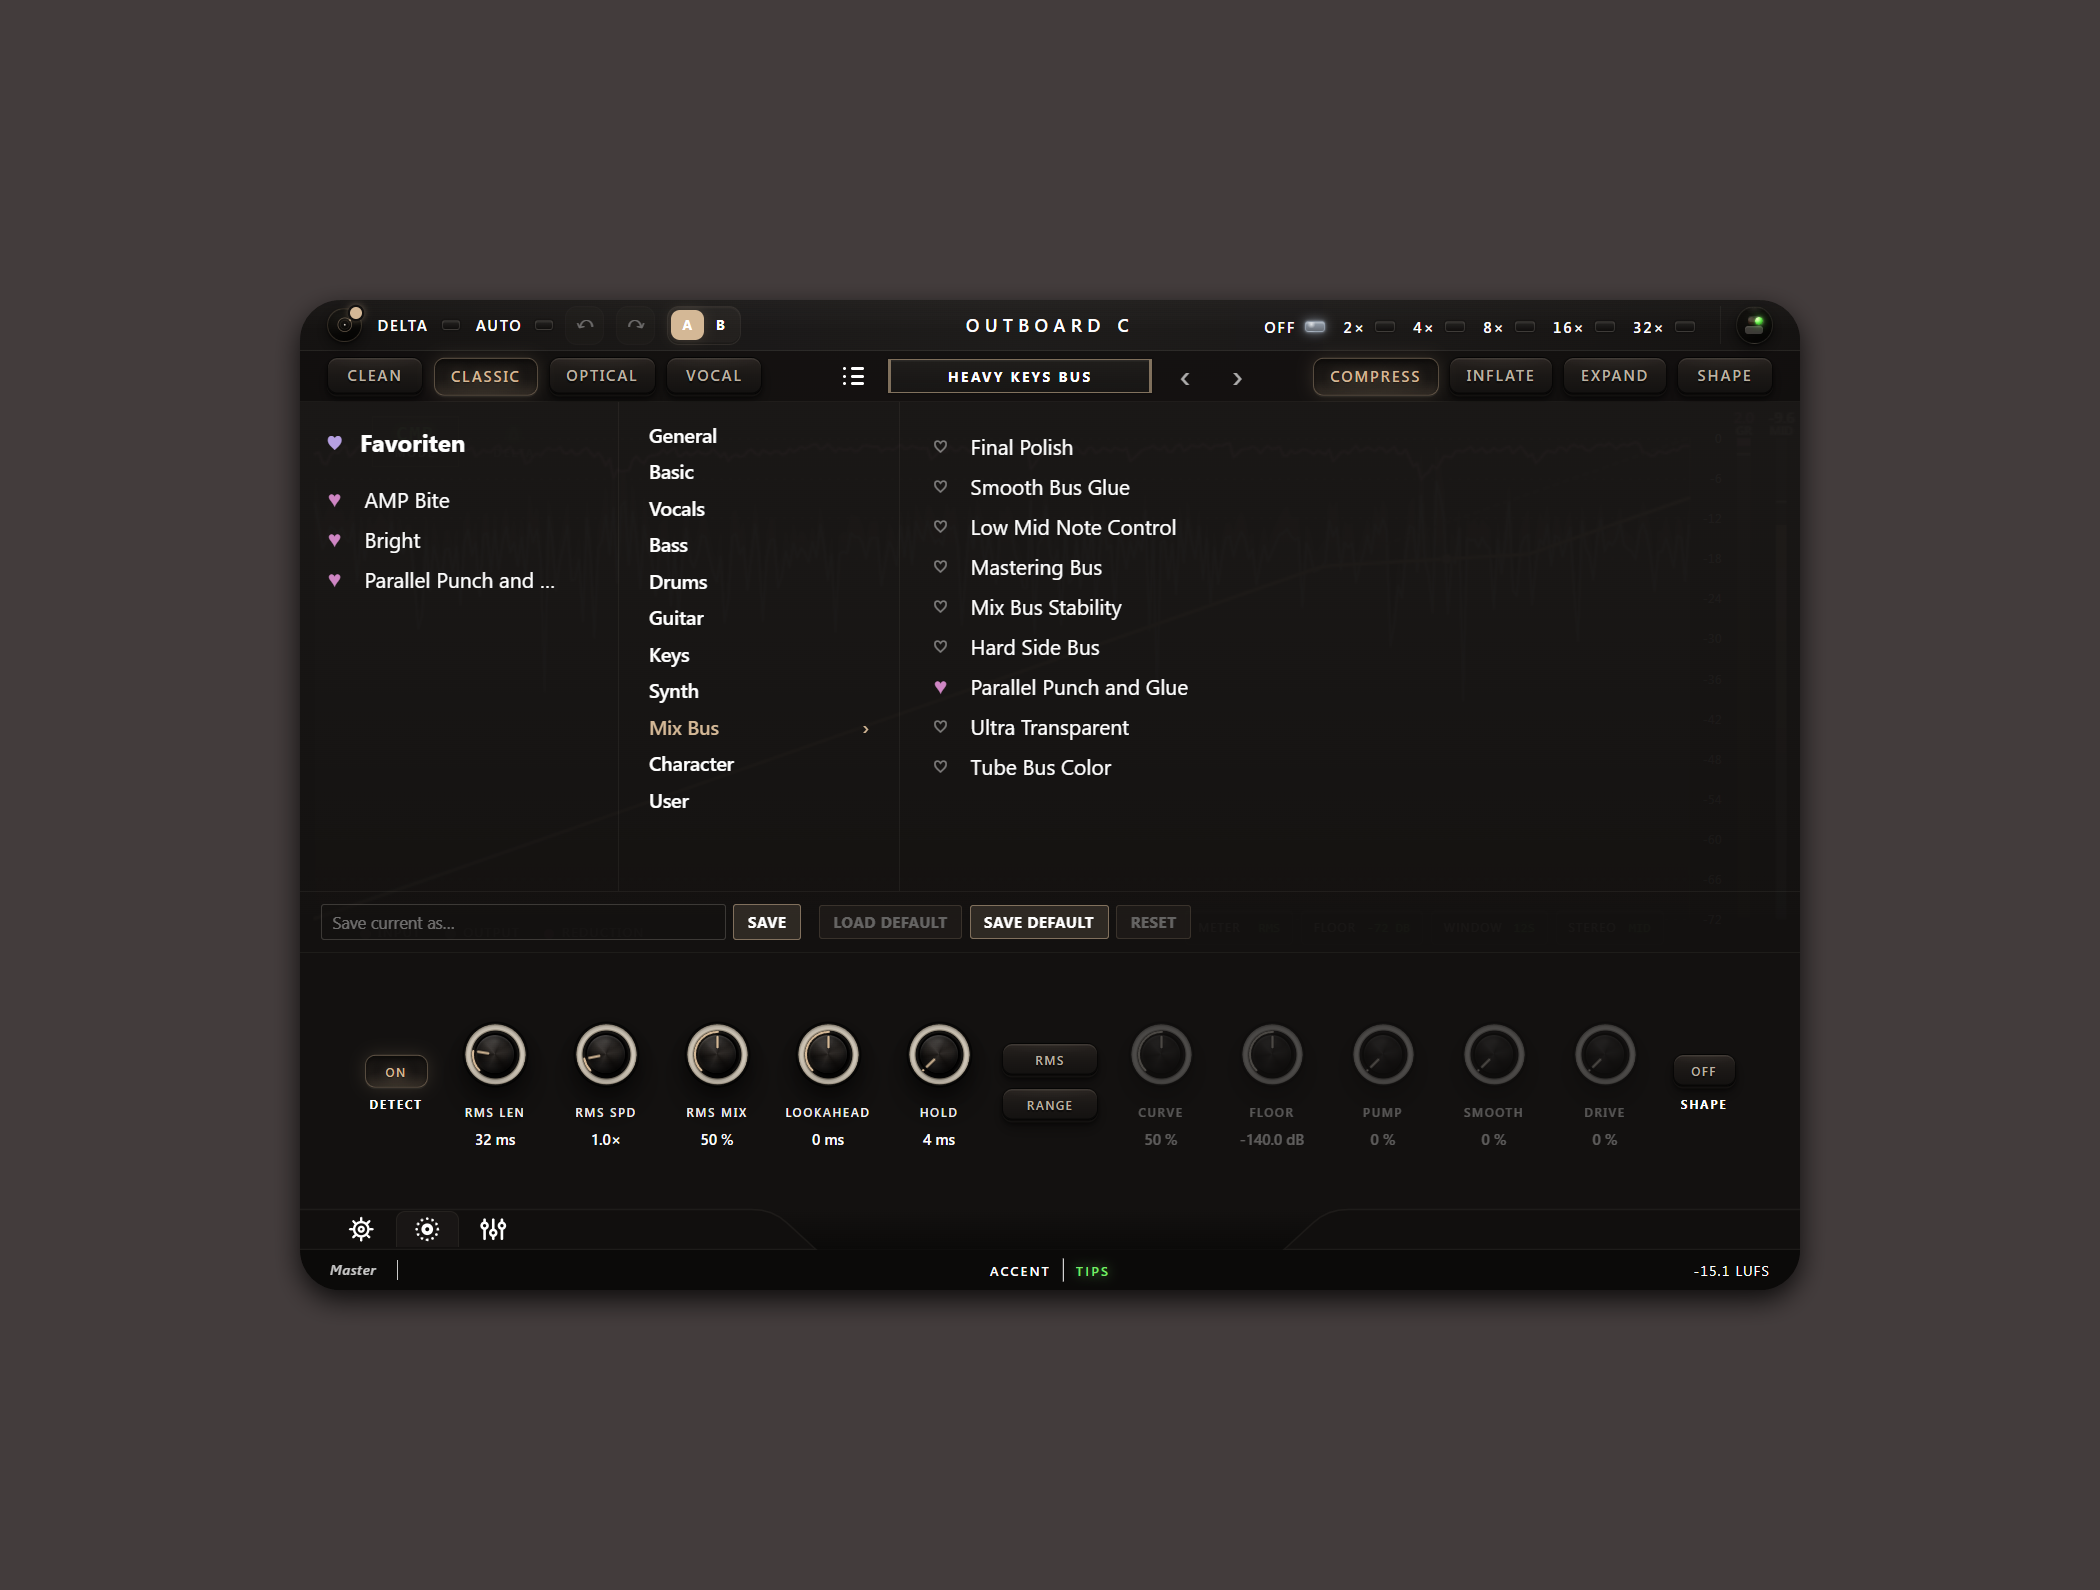
Task: Click the RESET button
Action: pyautogui.click(x=1153, y=922)
